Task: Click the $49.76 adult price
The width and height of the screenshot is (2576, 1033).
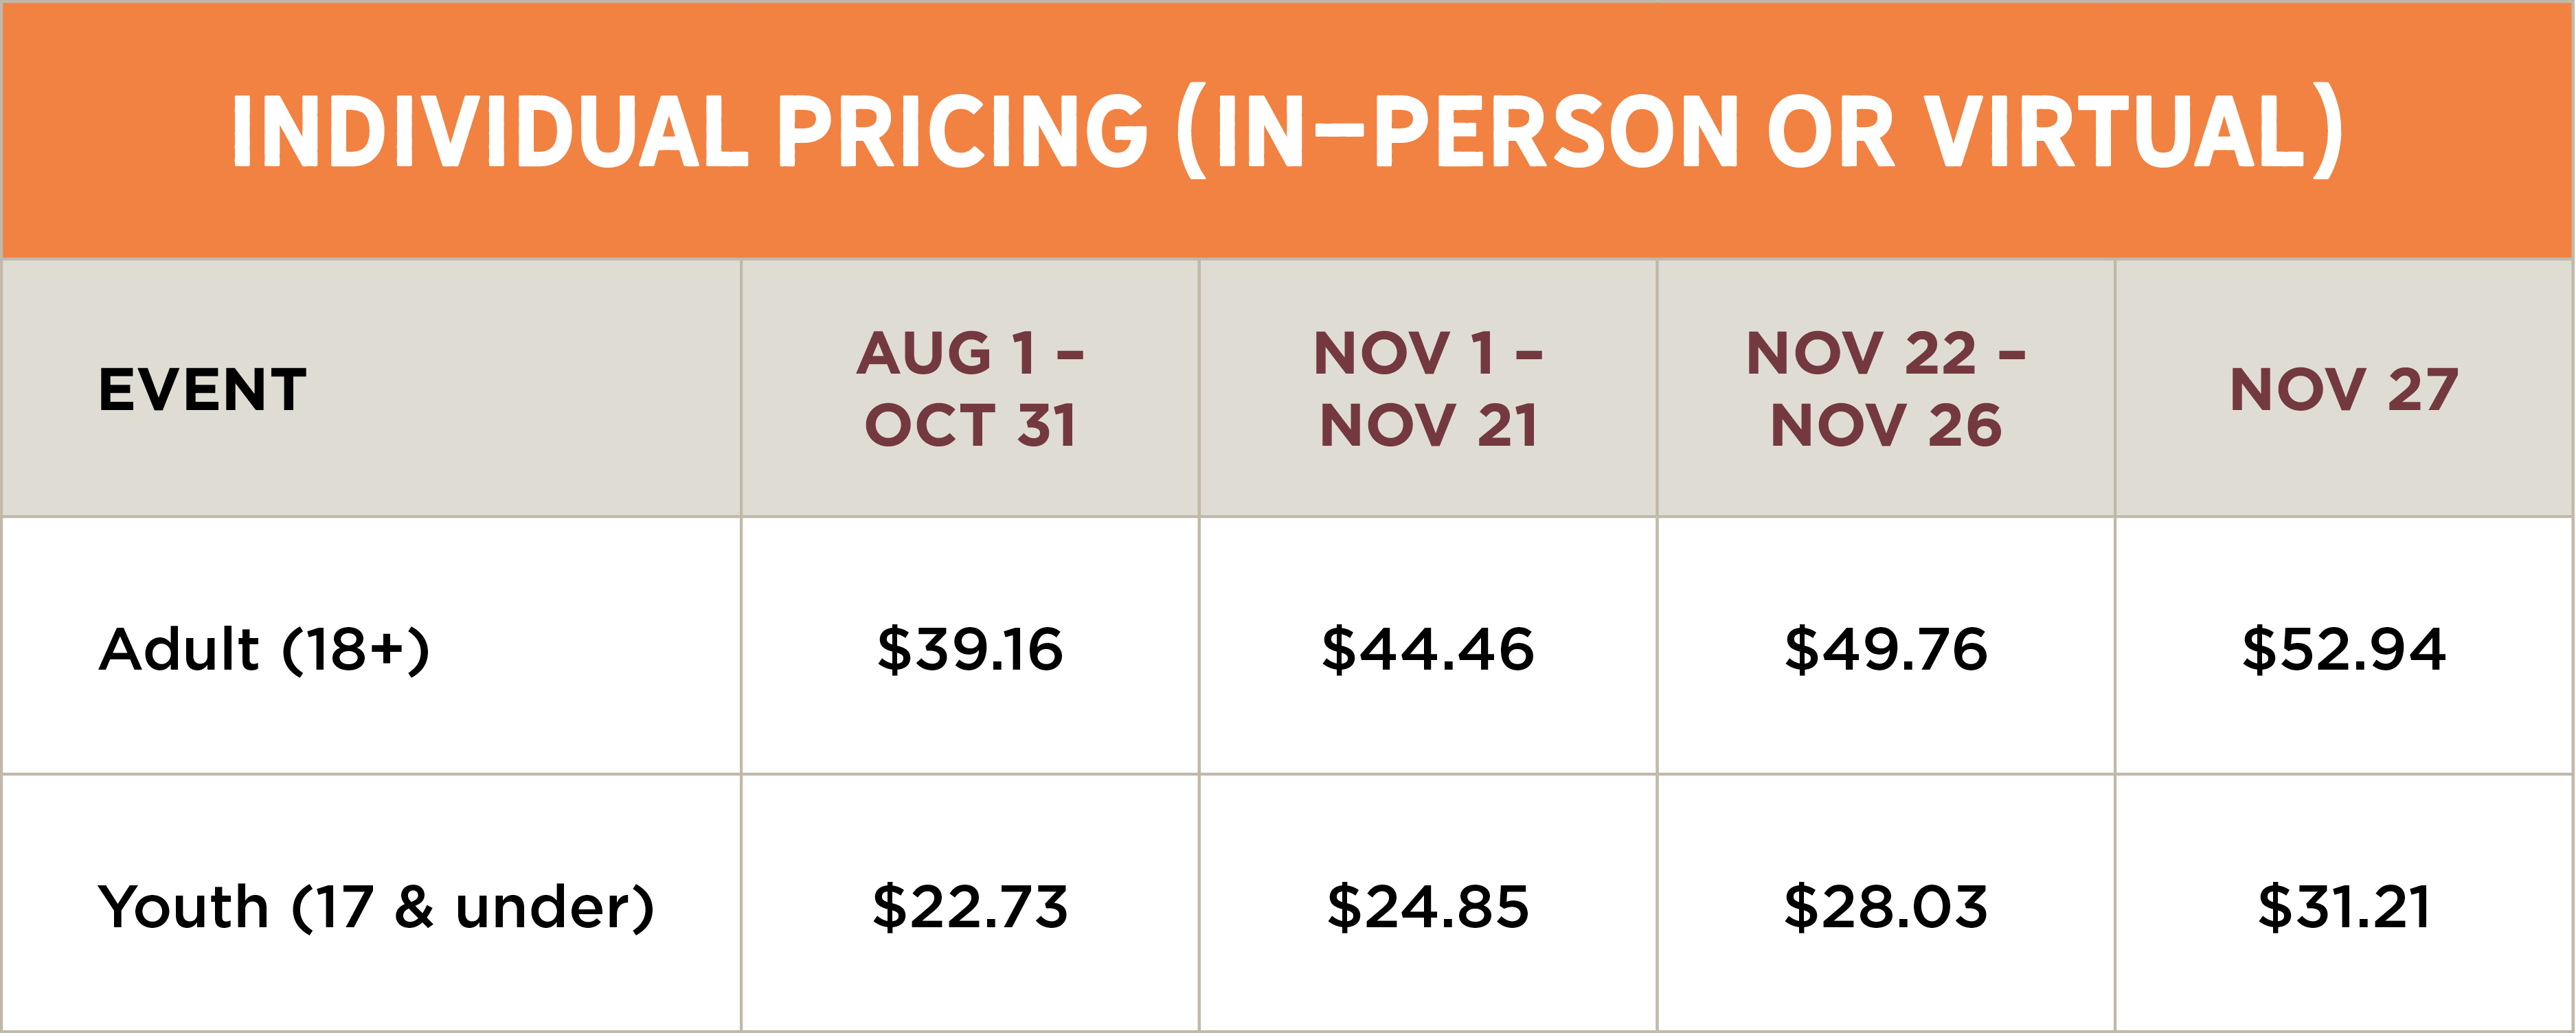Action: (x=1886, y=649)
